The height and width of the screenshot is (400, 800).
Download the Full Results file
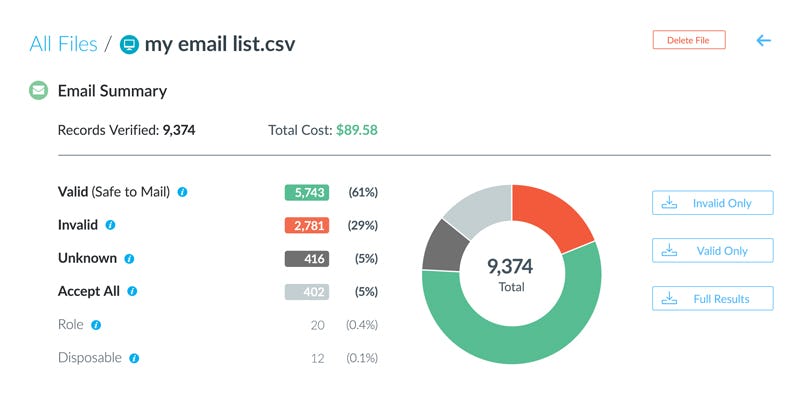pyautogui.click(x=713, y=298)
